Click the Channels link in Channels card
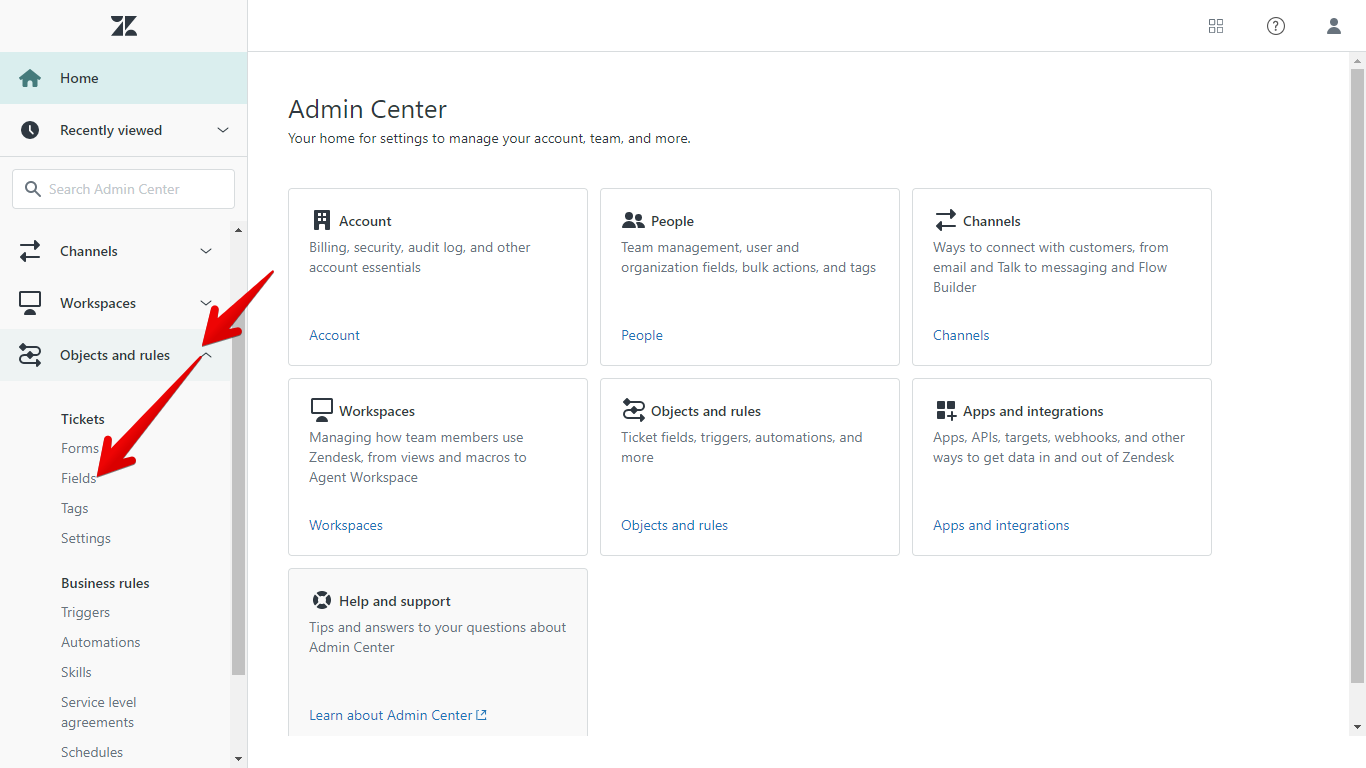Image resolution: width=1366 pixels, height=768 pixels. 961,335
